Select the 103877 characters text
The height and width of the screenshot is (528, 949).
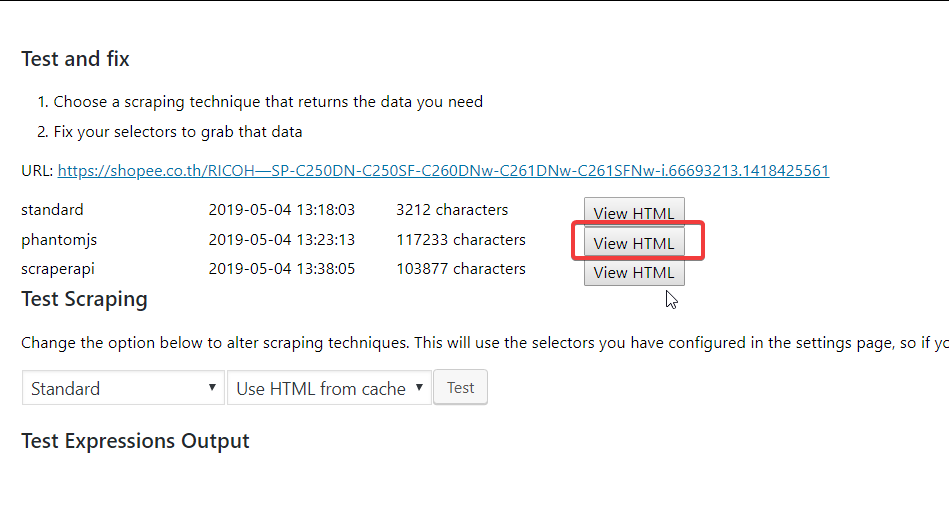(461, 269)
